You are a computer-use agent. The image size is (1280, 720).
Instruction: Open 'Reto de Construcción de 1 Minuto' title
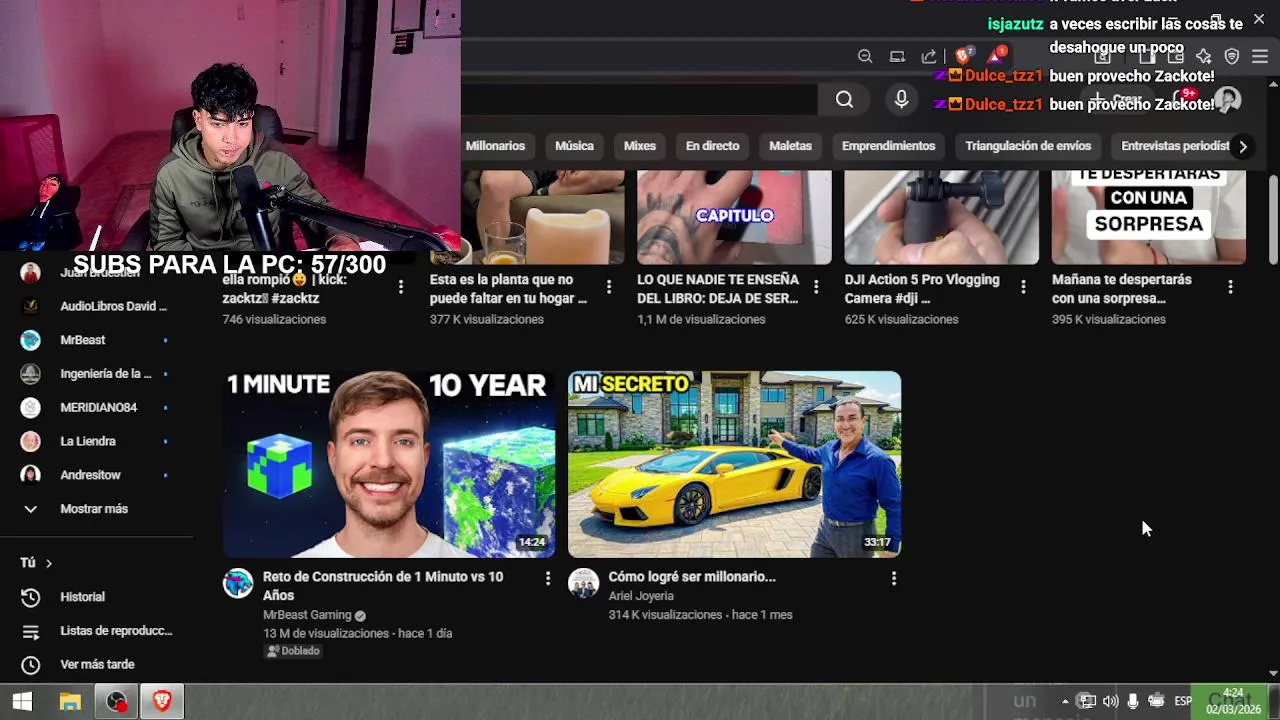[x=383, y=586]
